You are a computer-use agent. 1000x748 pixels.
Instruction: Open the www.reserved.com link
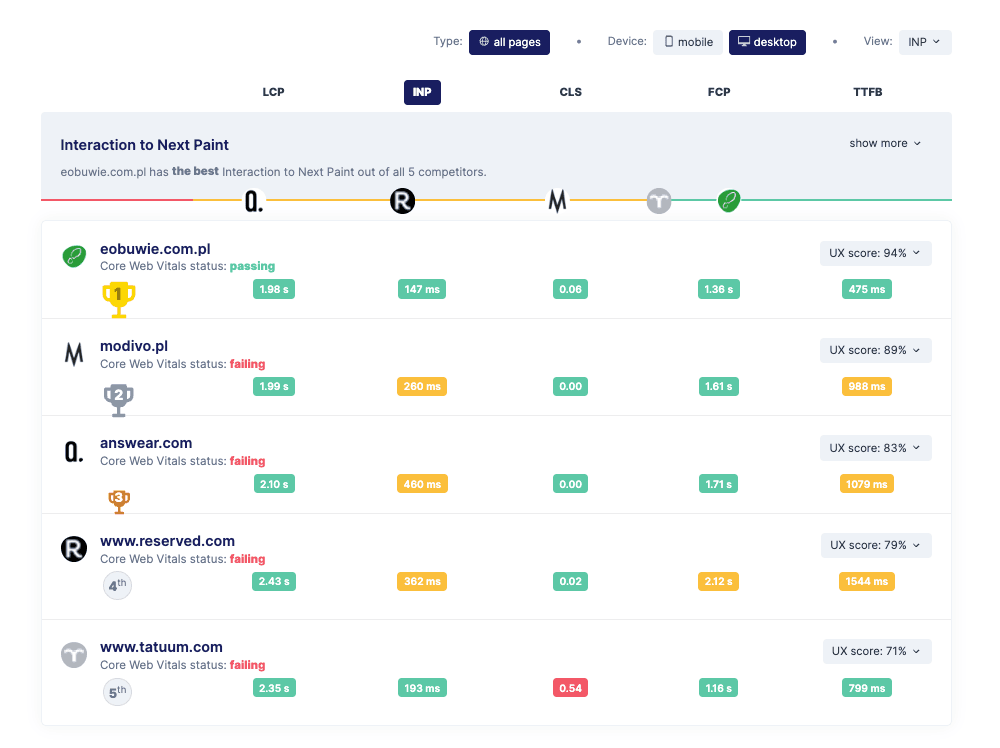pos(167,541)
